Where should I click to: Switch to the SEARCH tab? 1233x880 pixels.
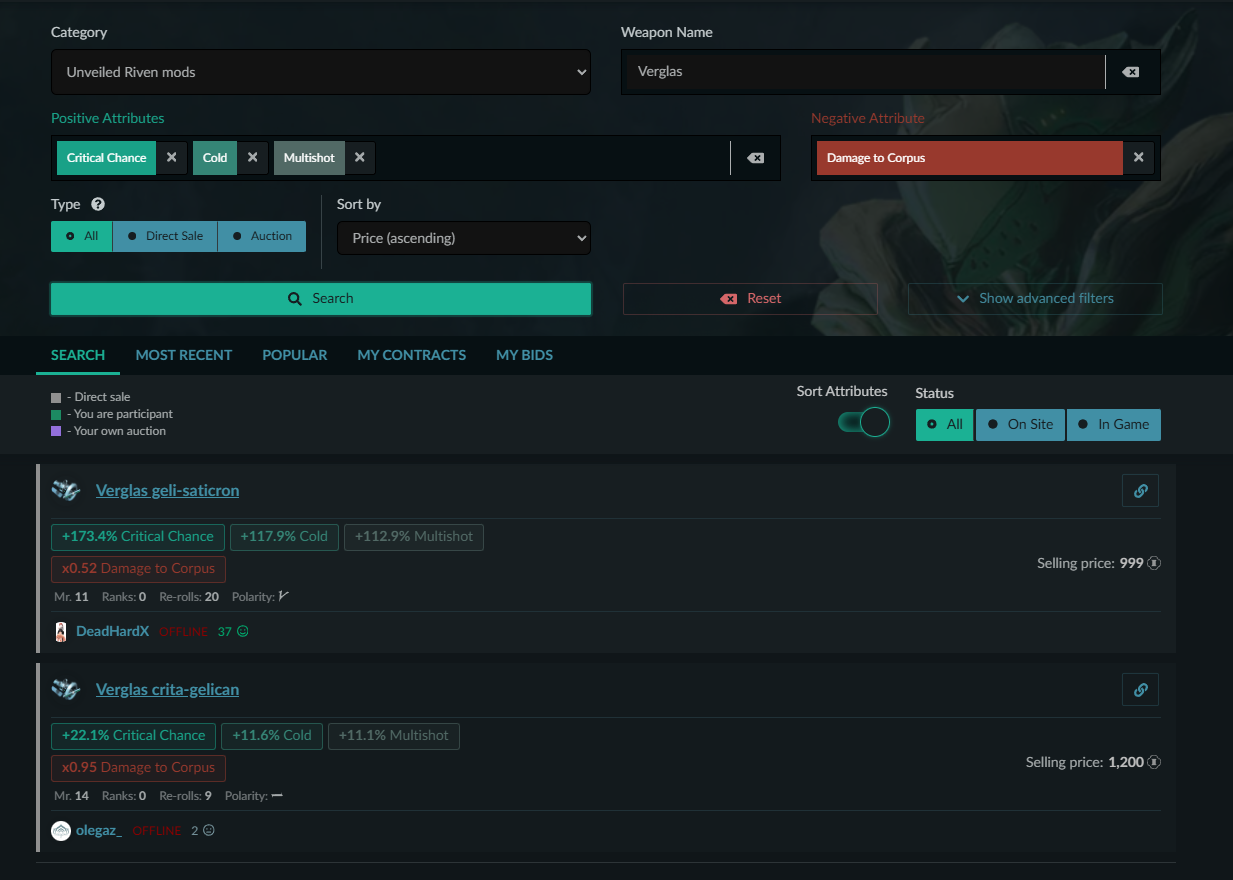tap(78, 355)
